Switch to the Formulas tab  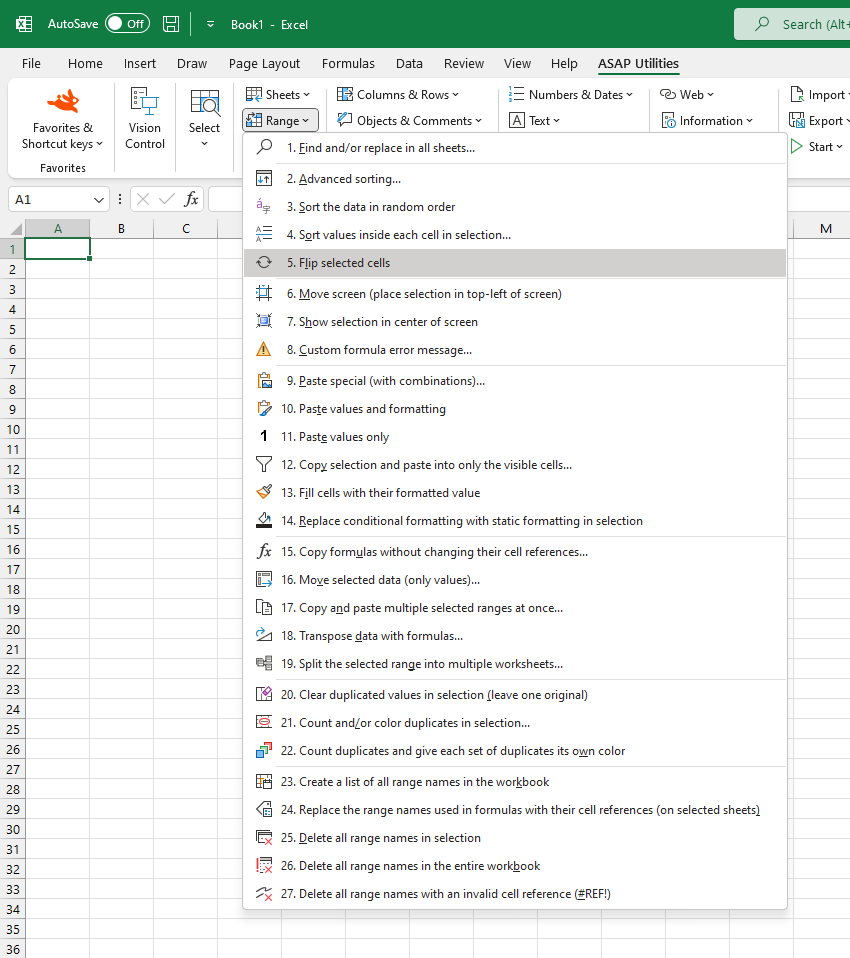click(x=348, y=64)
